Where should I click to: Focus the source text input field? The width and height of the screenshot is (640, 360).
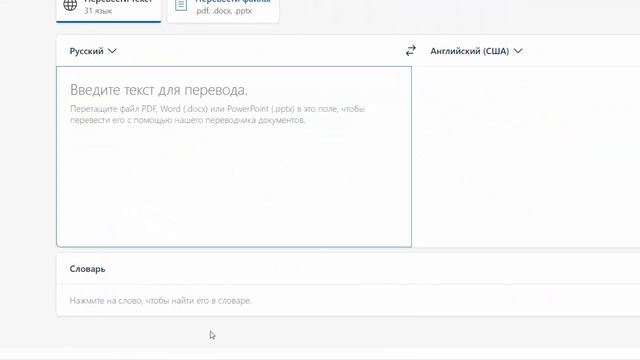tap(234, 157)
